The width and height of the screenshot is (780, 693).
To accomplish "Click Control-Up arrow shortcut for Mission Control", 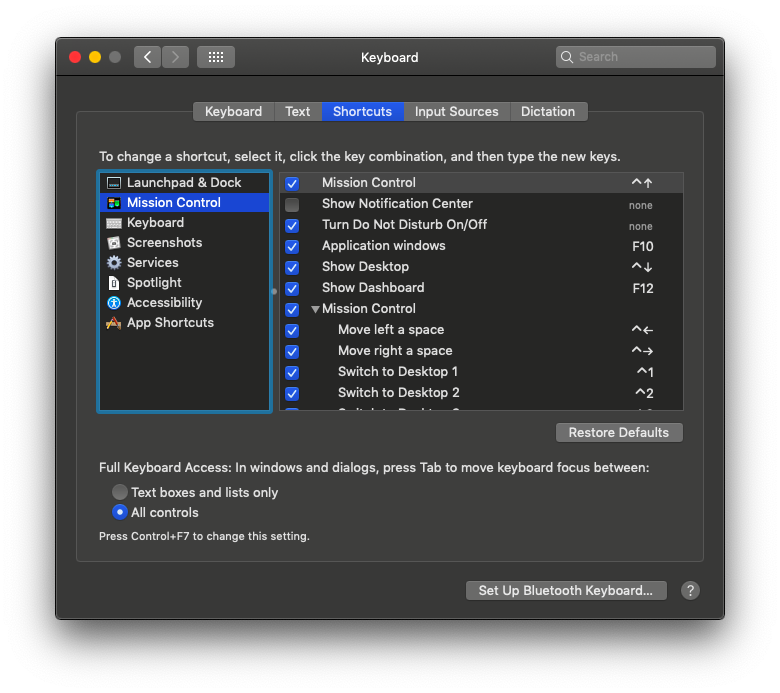I will tap(642, 183).
